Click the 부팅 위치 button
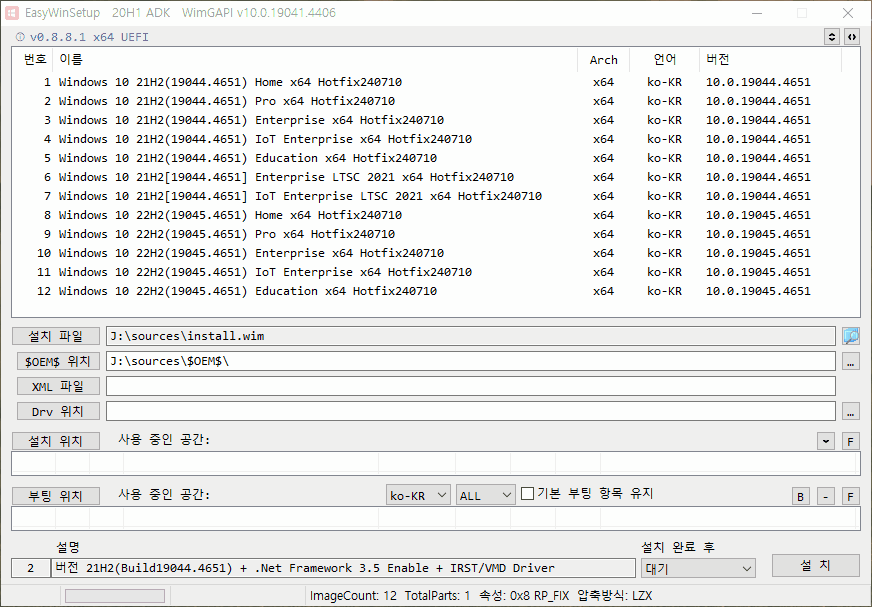 [x=56, y=496]
